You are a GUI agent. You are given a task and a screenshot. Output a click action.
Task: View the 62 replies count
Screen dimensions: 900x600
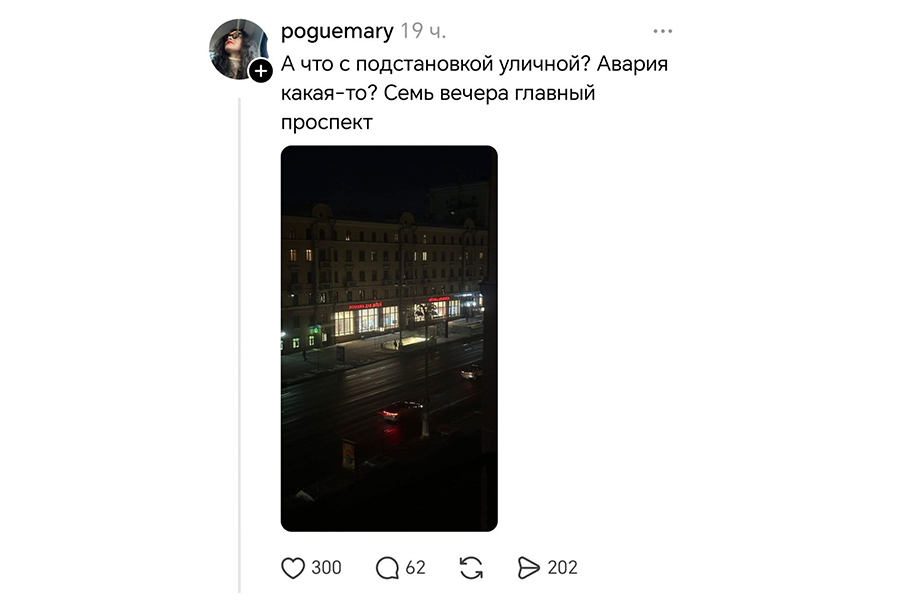pyautogui.click(x=416, y=568)
